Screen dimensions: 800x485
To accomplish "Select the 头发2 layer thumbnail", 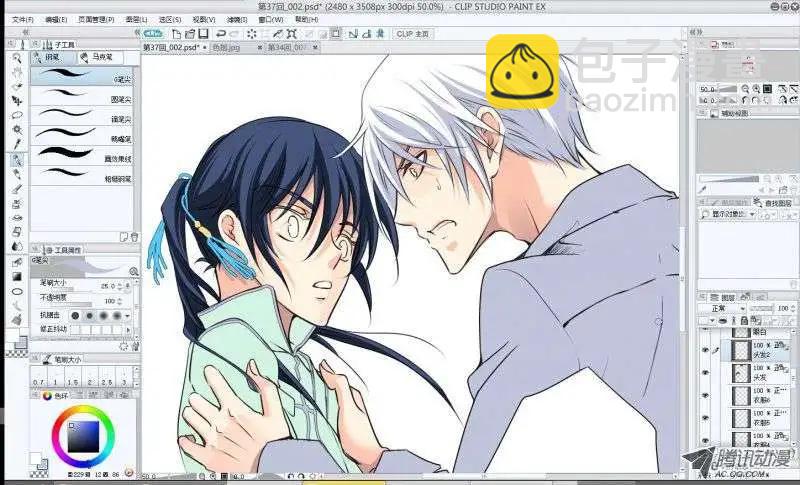I will (x=739, y=350).
